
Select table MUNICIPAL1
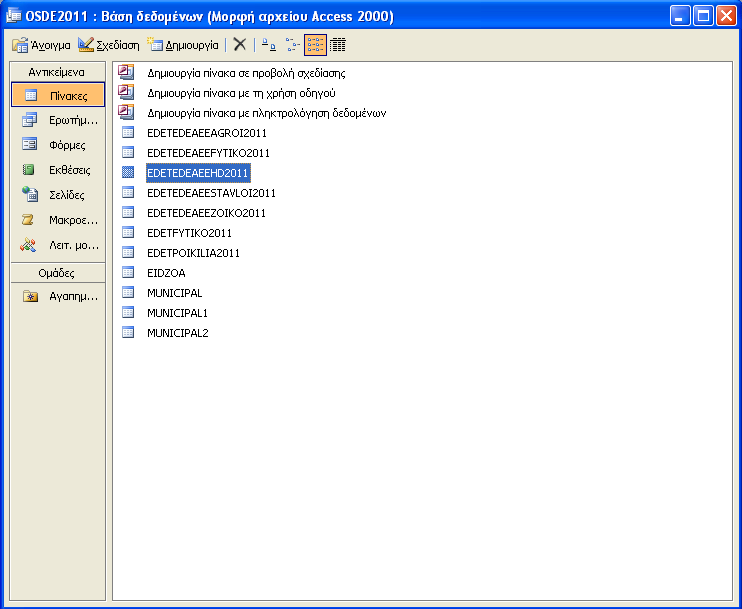click(177, 313)
